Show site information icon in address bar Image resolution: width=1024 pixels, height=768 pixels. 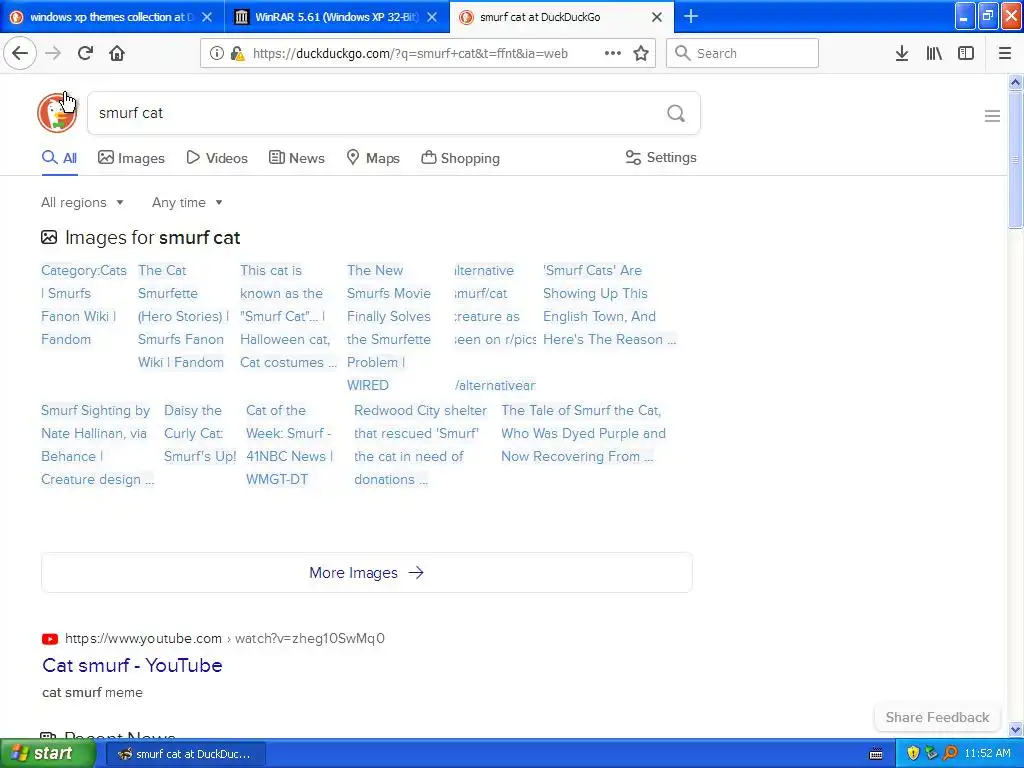(216, 54)
